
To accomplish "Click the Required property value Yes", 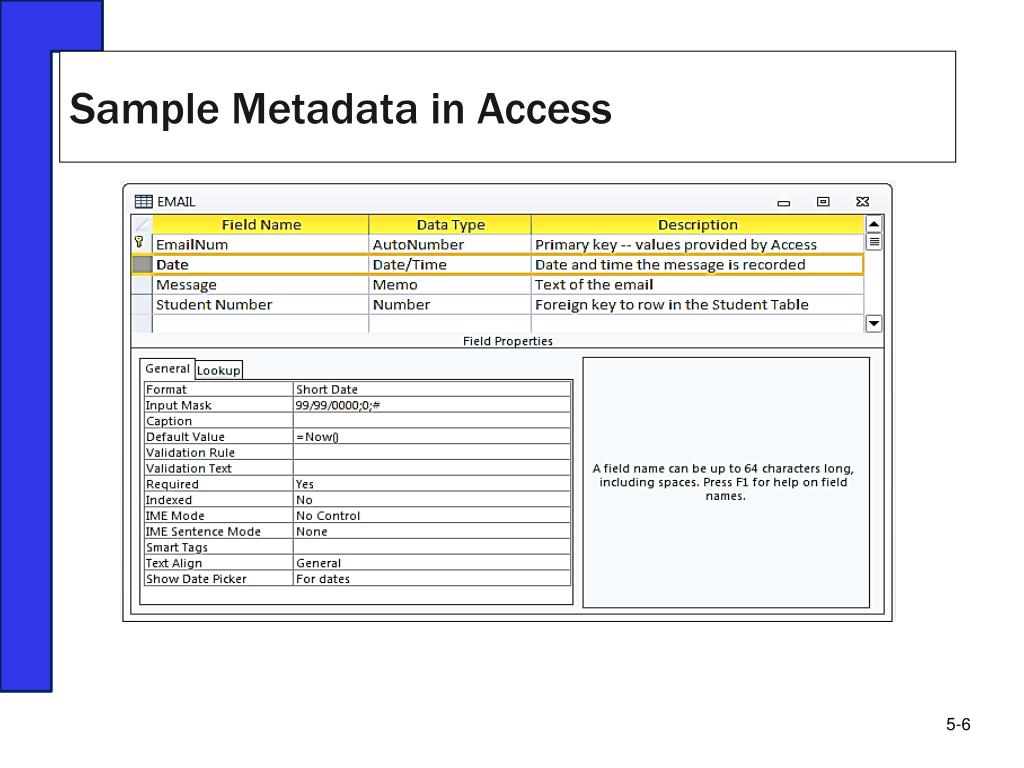I will point(432,484).
